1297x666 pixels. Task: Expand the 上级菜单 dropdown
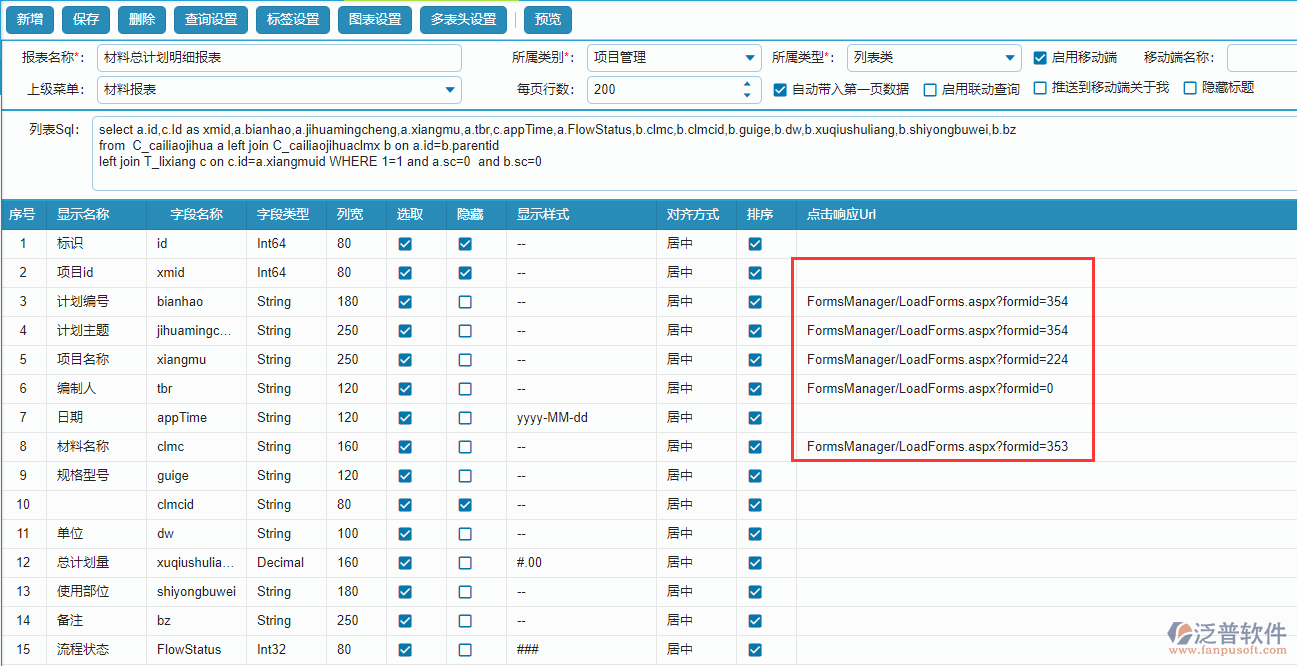(x=449, y=90)
